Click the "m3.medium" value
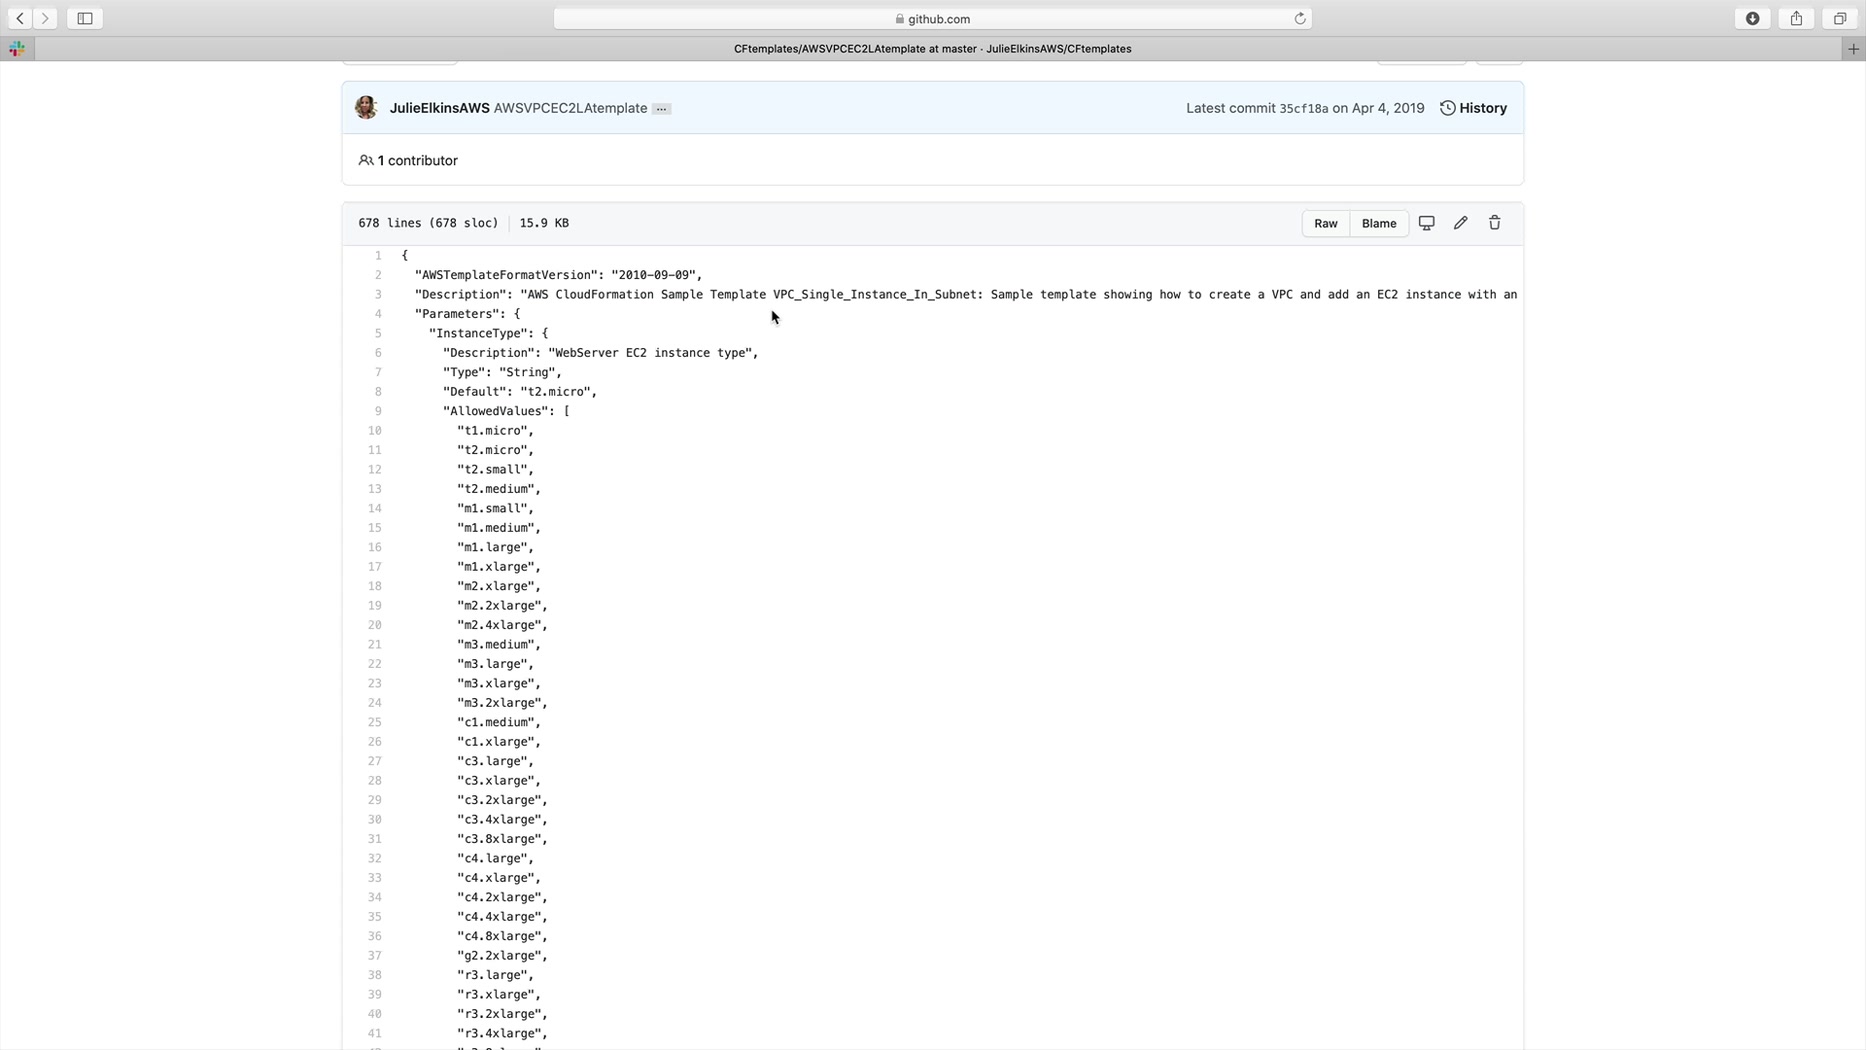The width and height of the screenshot is (1866, 1050). pyautogui.click(x=499, y=645)
